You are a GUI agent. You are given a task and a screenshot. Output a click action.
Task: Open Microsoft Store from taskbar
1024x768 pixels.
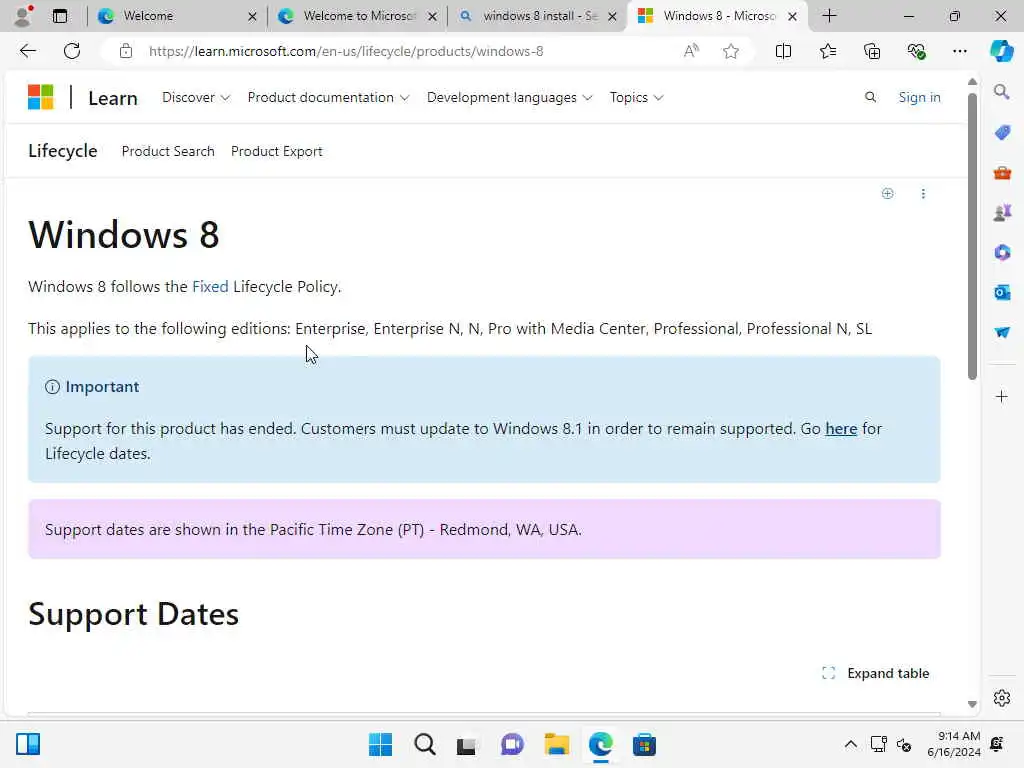(x=644, y=744)
